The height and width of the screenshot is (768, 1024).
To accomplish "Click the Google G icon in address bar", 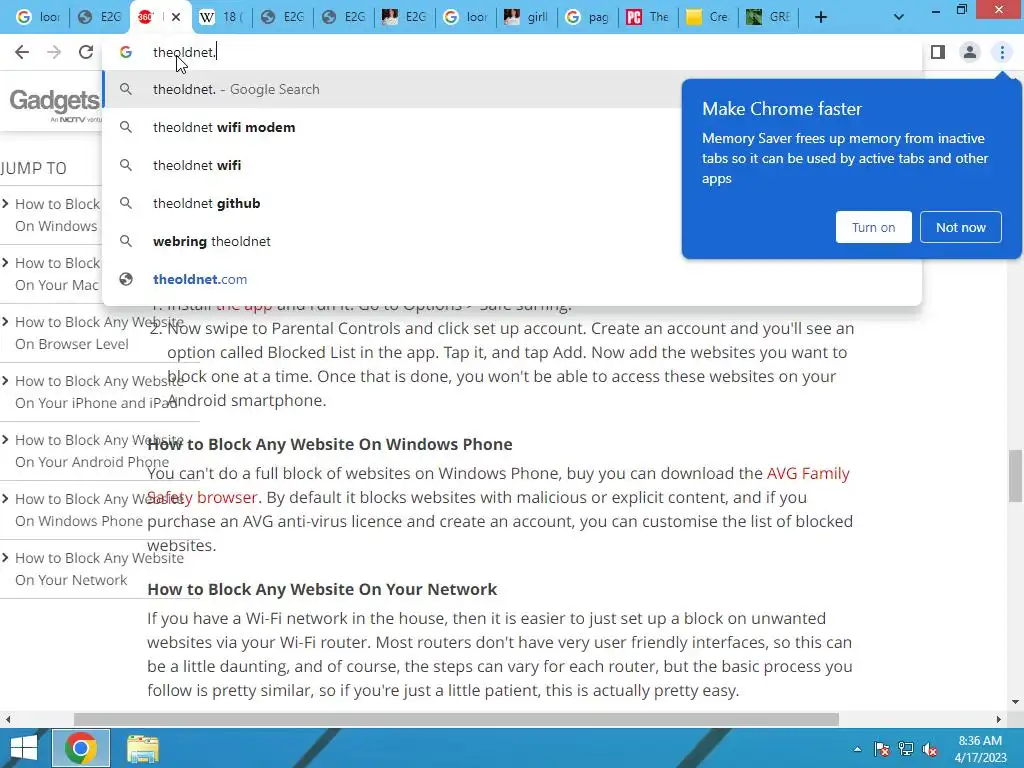I will tap(126, 52).
